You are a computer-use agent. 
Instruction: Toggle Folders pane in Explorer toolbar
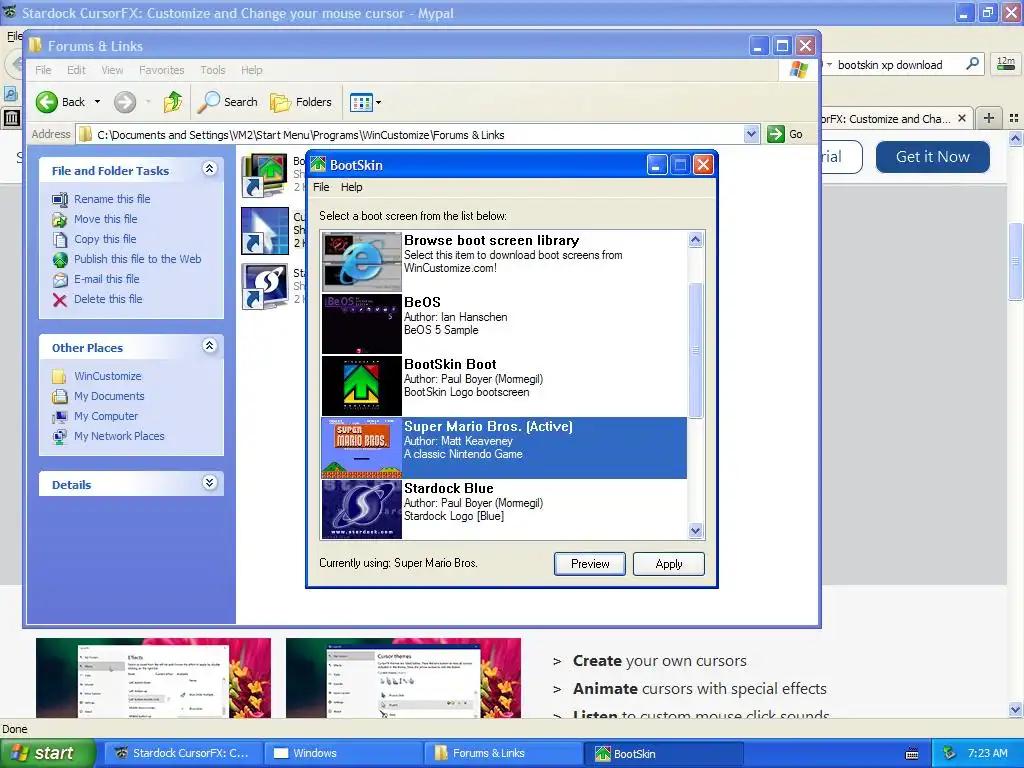(301, 102)
